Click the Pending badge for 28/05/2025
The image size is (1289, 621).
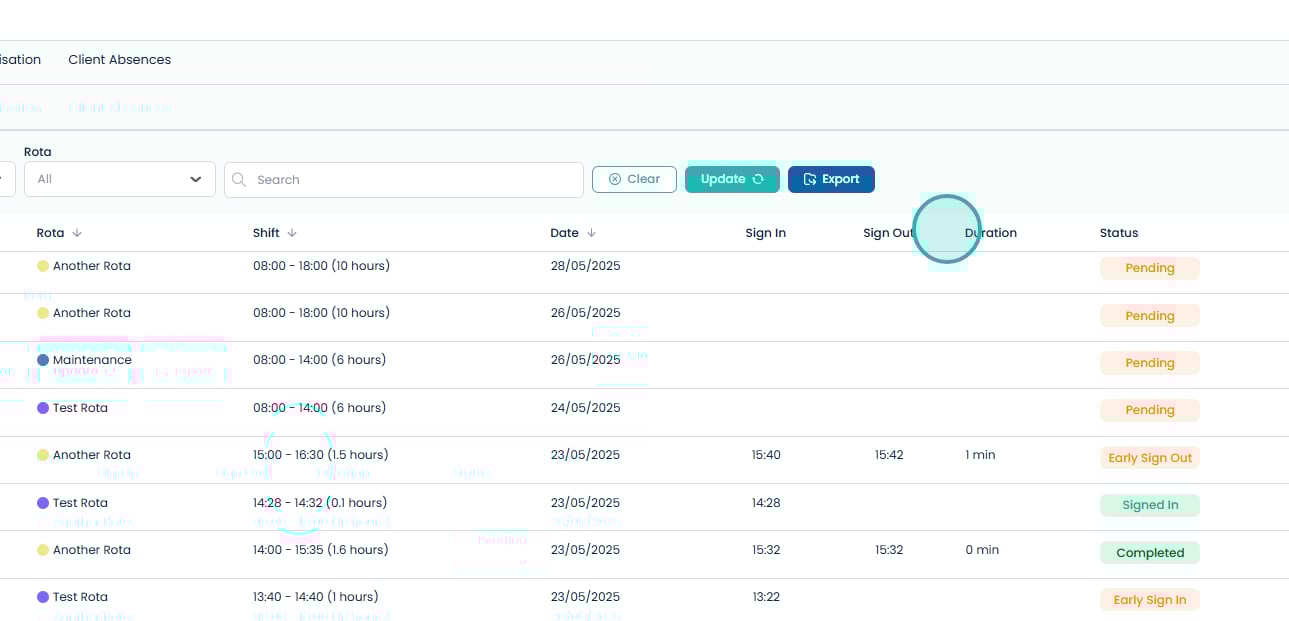click(1149, 268)
